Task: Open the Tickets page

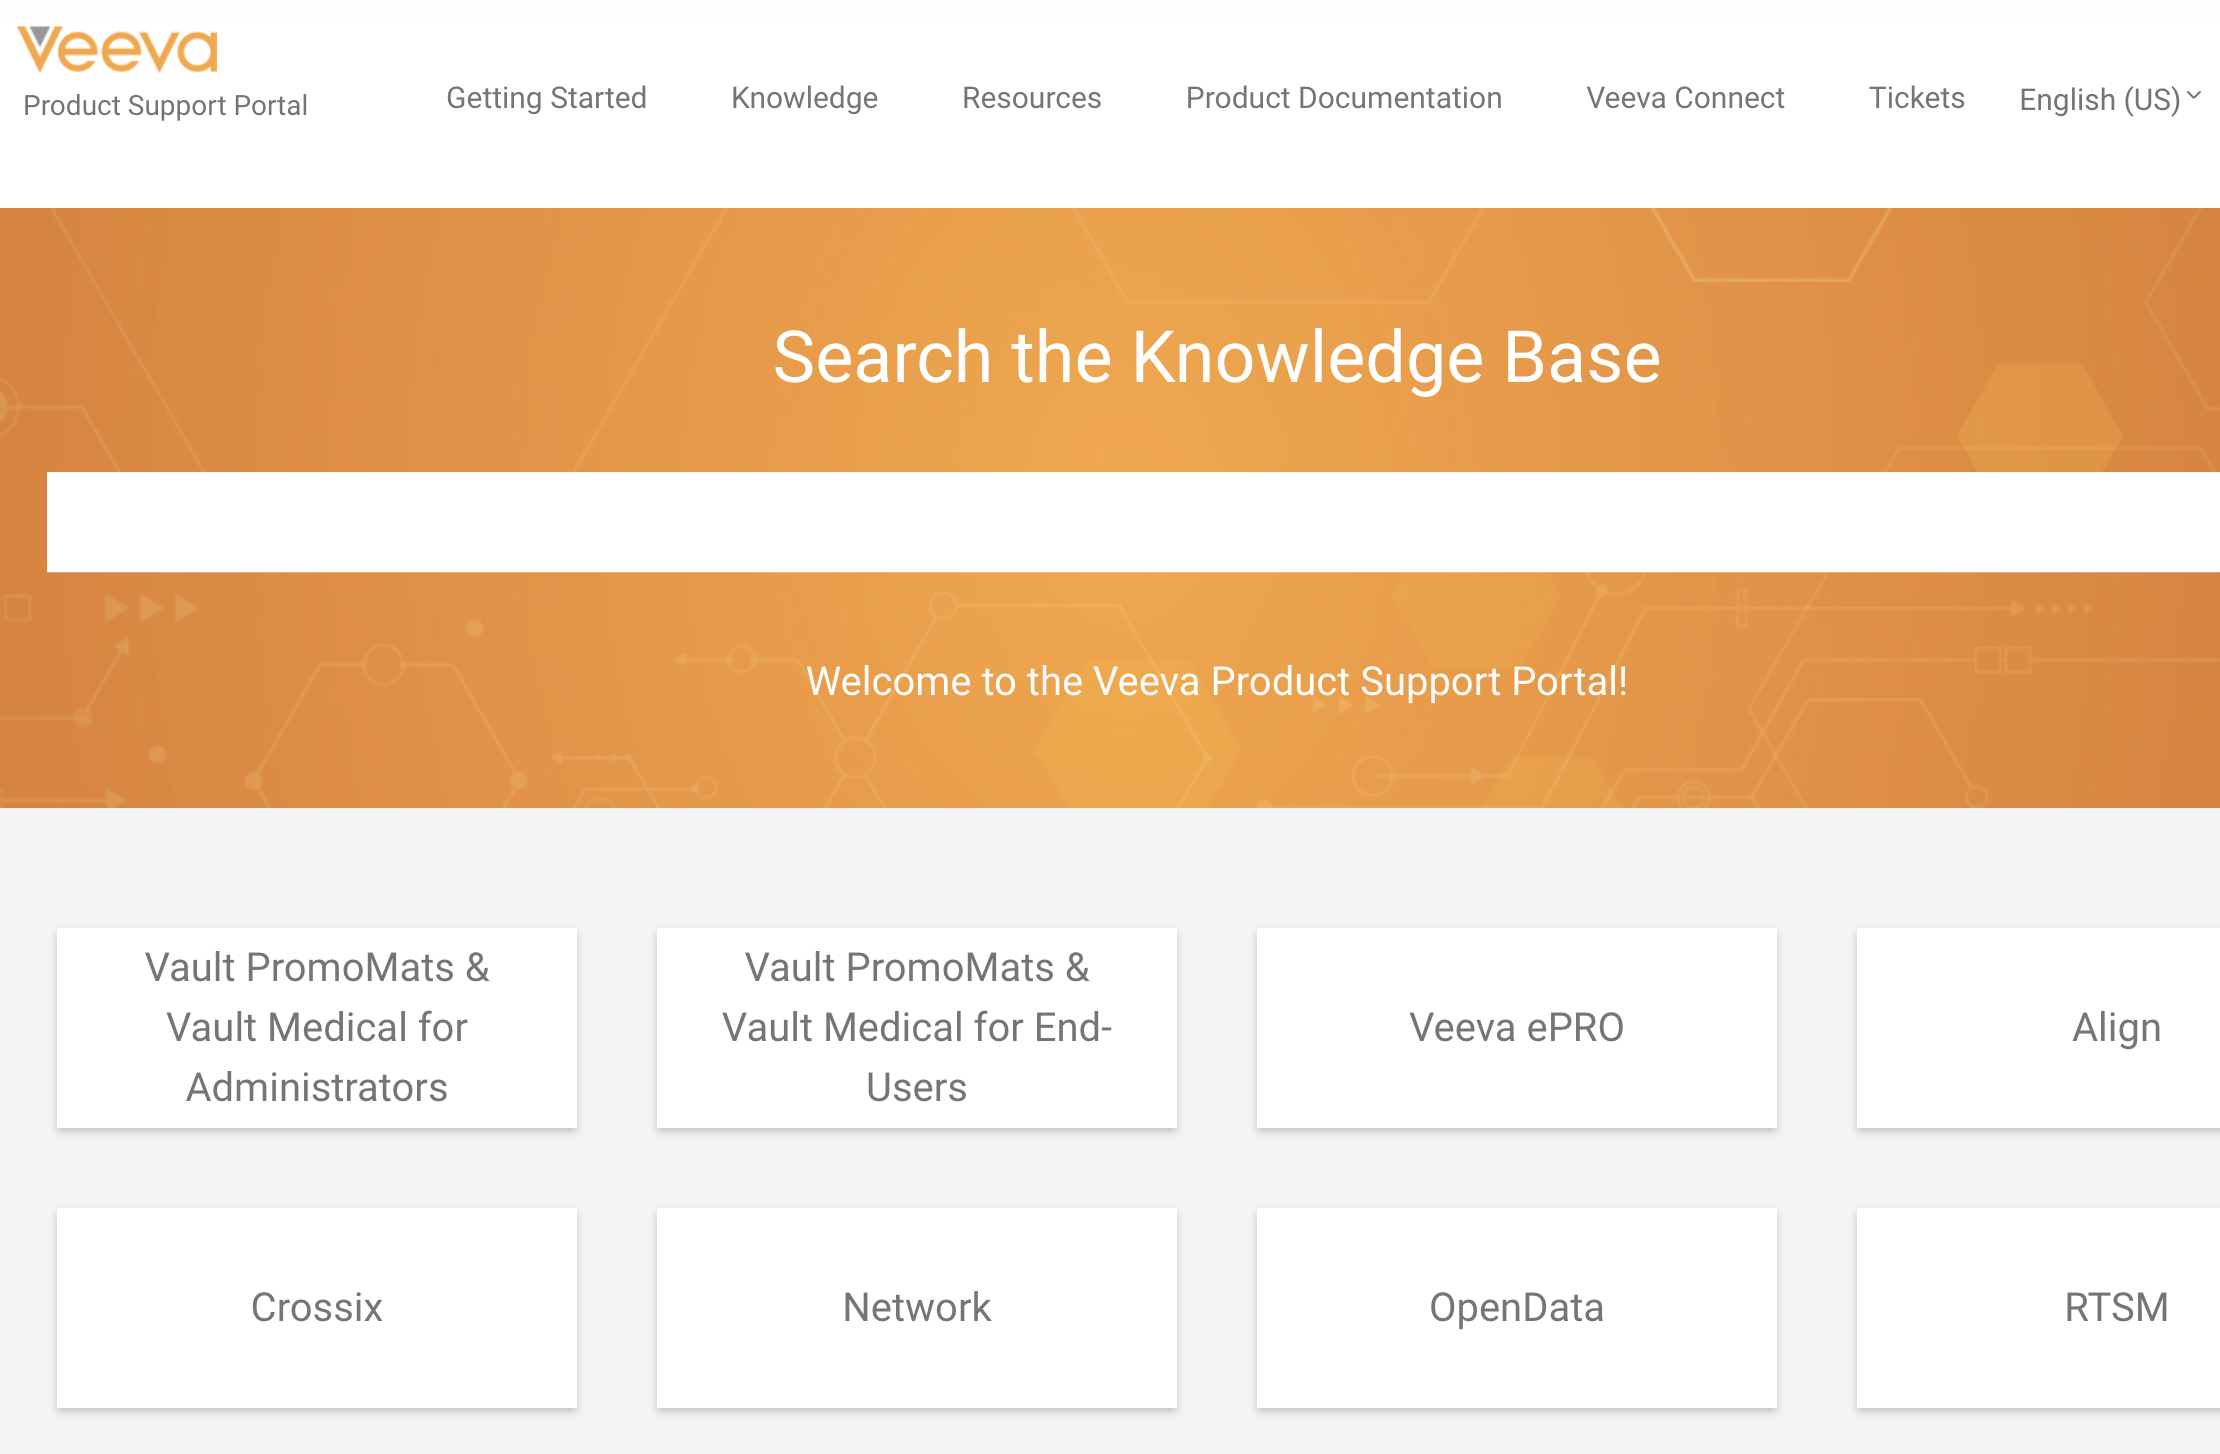Action: tap(1916, 98)
